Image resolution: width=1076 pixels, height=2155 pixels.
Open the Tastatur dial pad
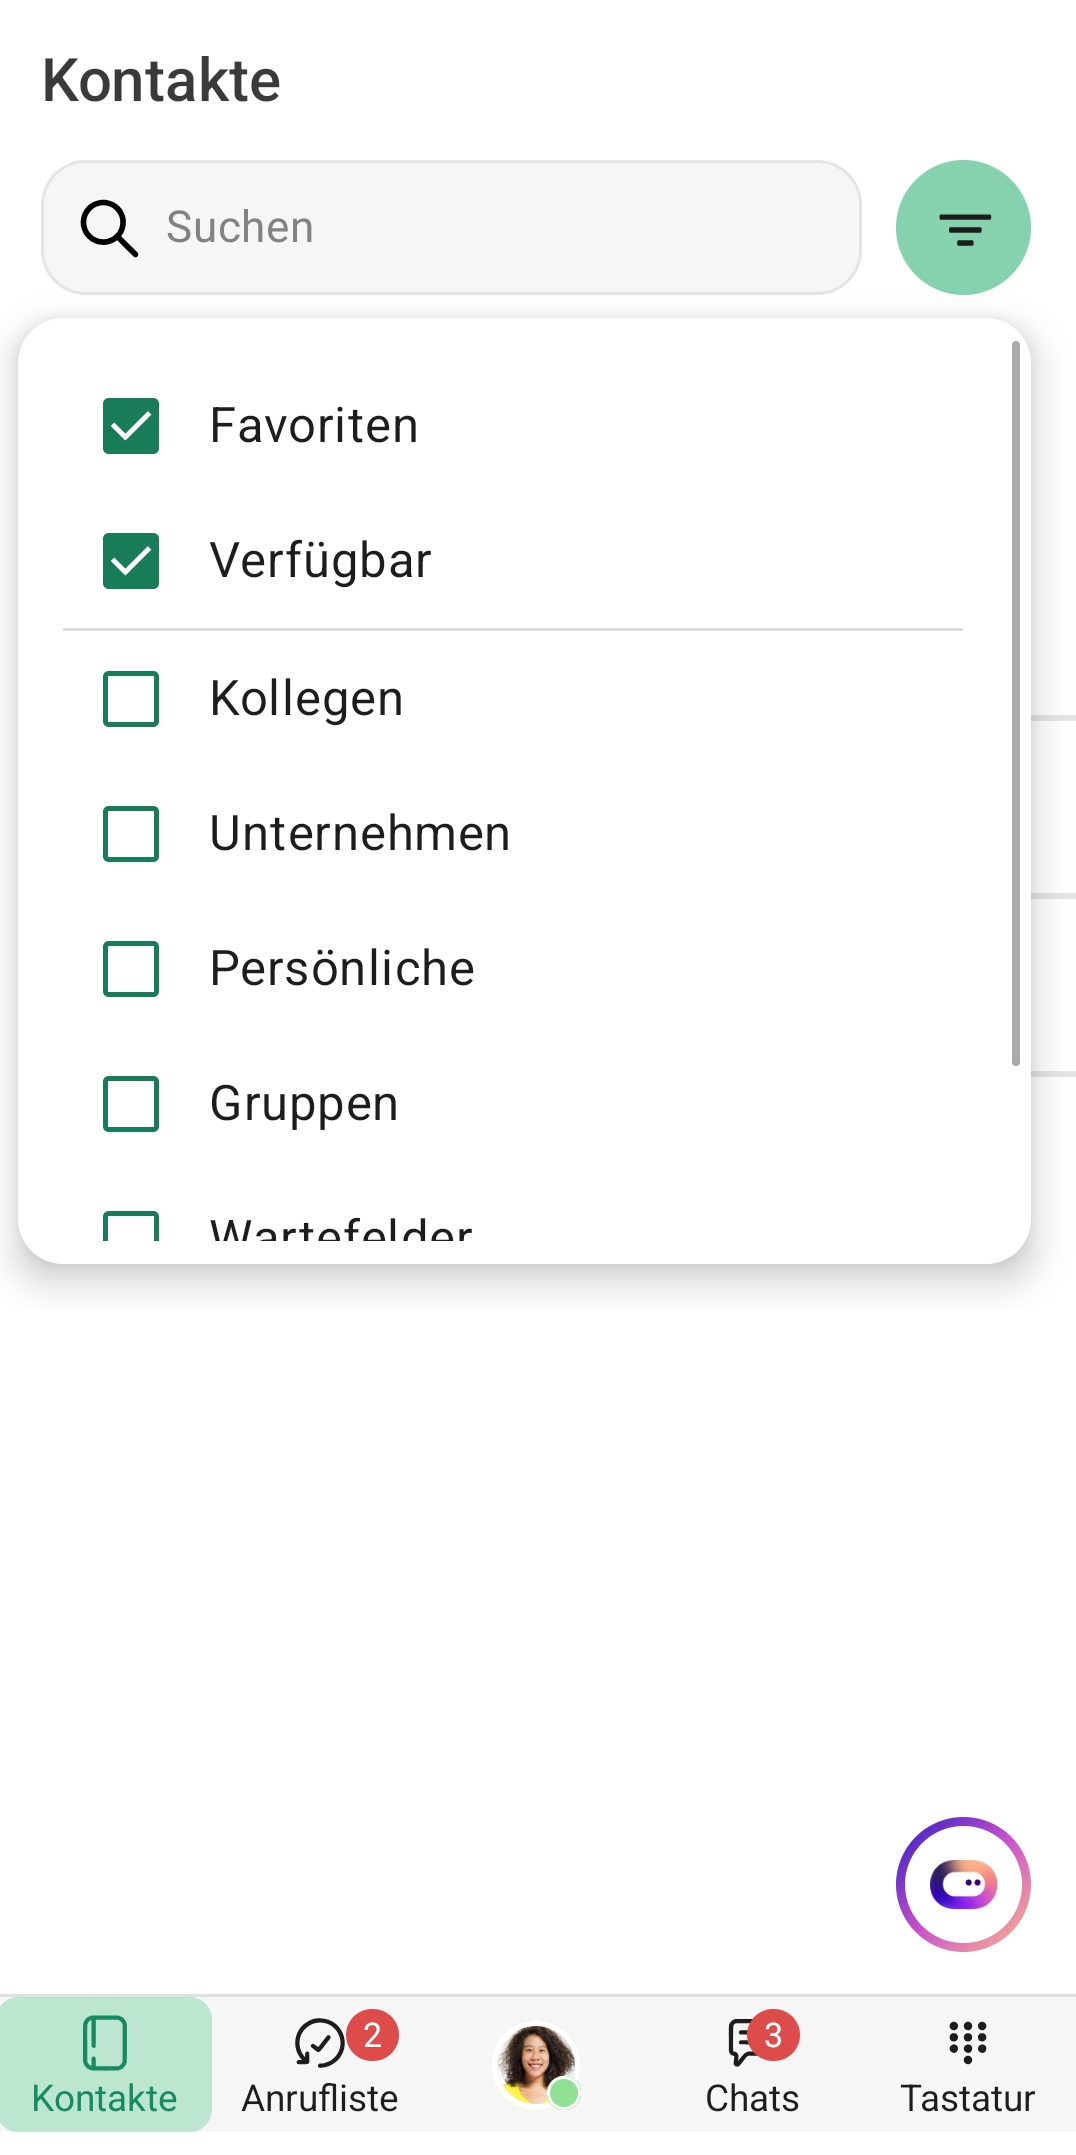click(967, 2064)
